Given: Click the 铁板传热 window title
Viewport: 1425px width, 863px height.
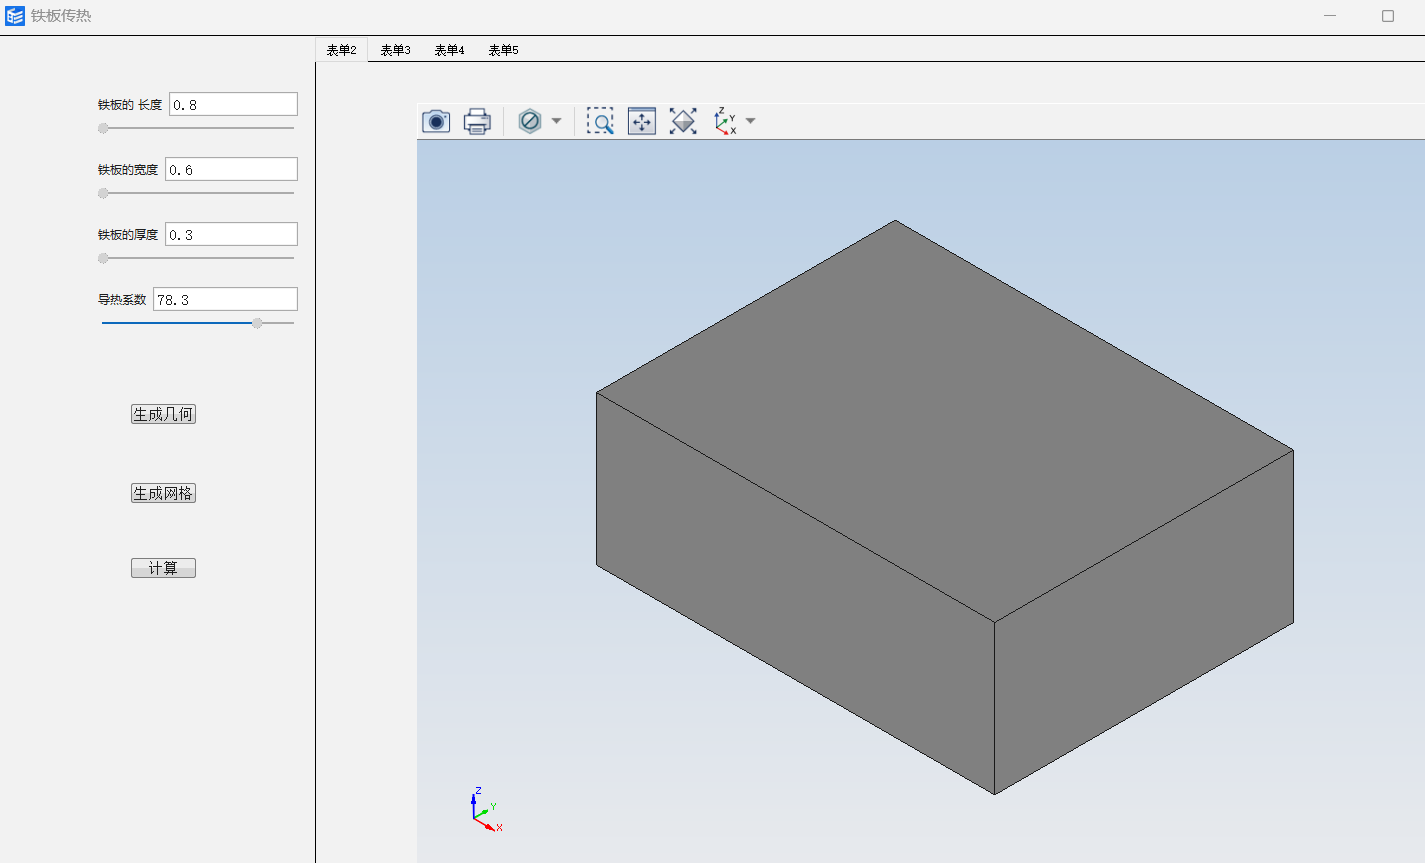Looking at the screenshot, I should 61,16.
